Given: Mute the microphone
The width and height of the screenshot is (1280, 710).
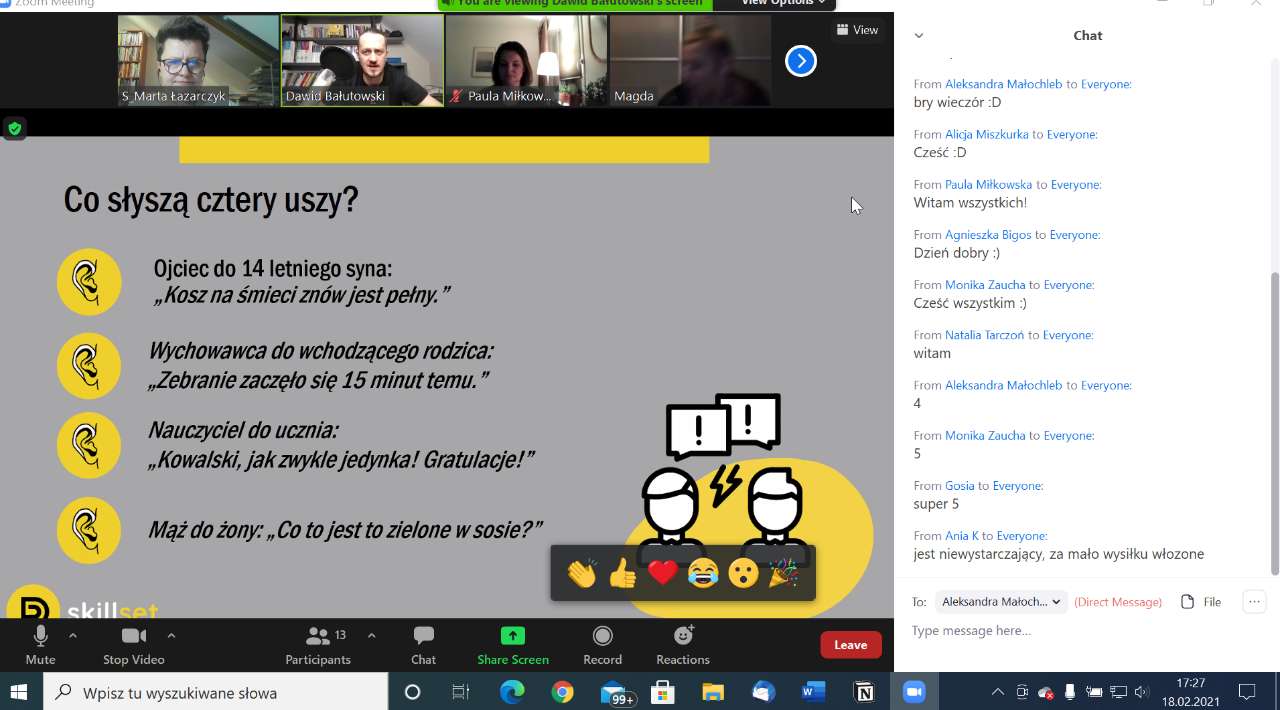Looking at the screenshot, I should (x=40, y=644).
